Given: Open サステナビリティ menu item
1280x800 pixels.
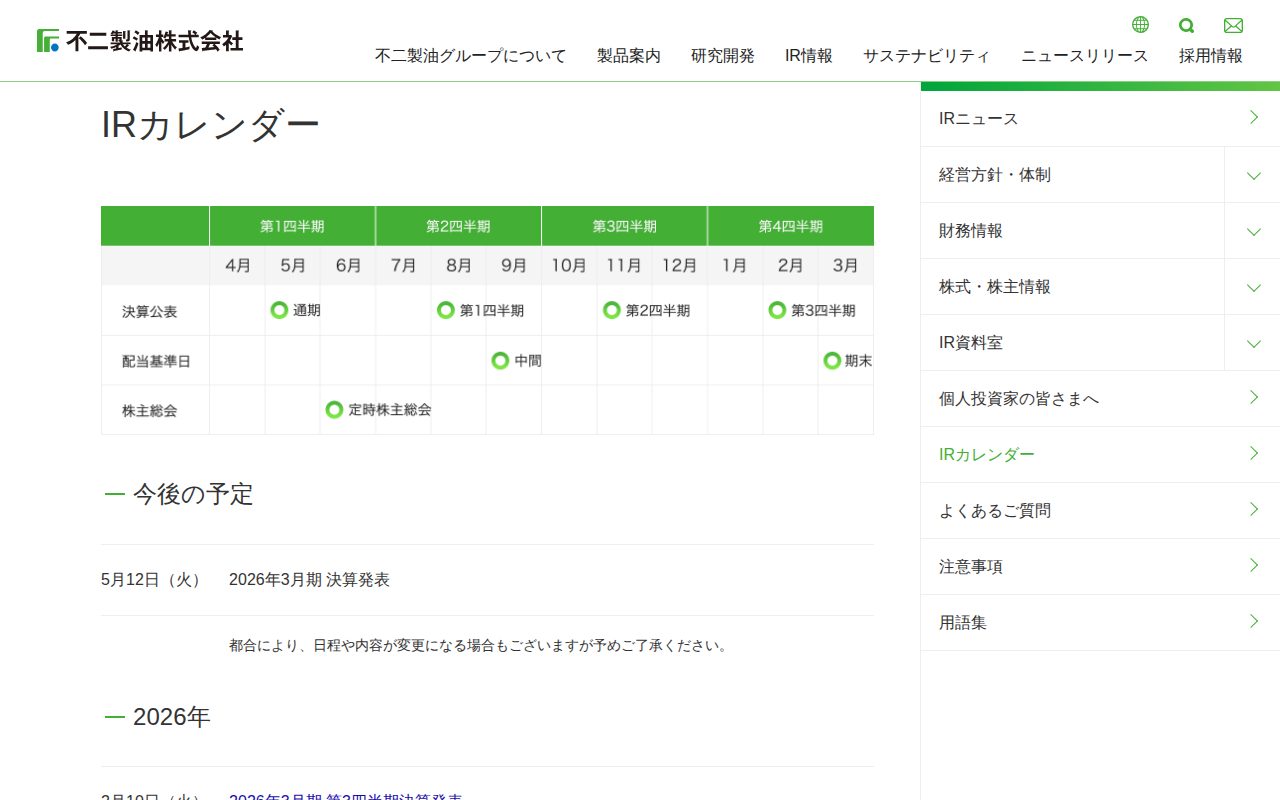Looking at the screenshot, I should tap(927, 56).
